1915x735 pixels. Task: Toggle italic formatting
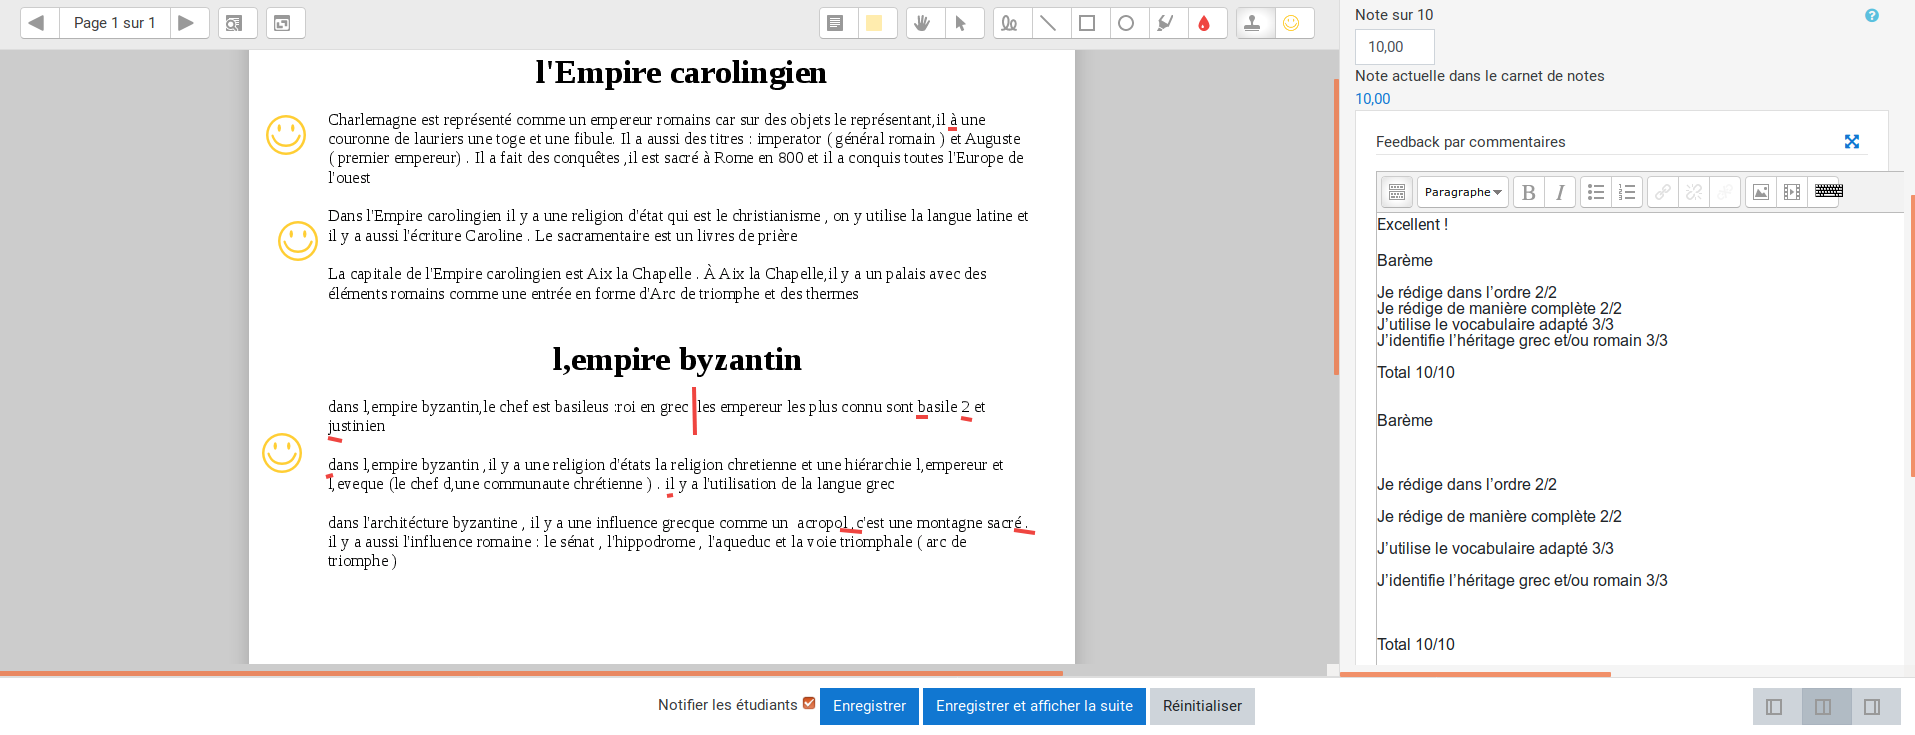pyautogui.click(x=1560, y=192)
